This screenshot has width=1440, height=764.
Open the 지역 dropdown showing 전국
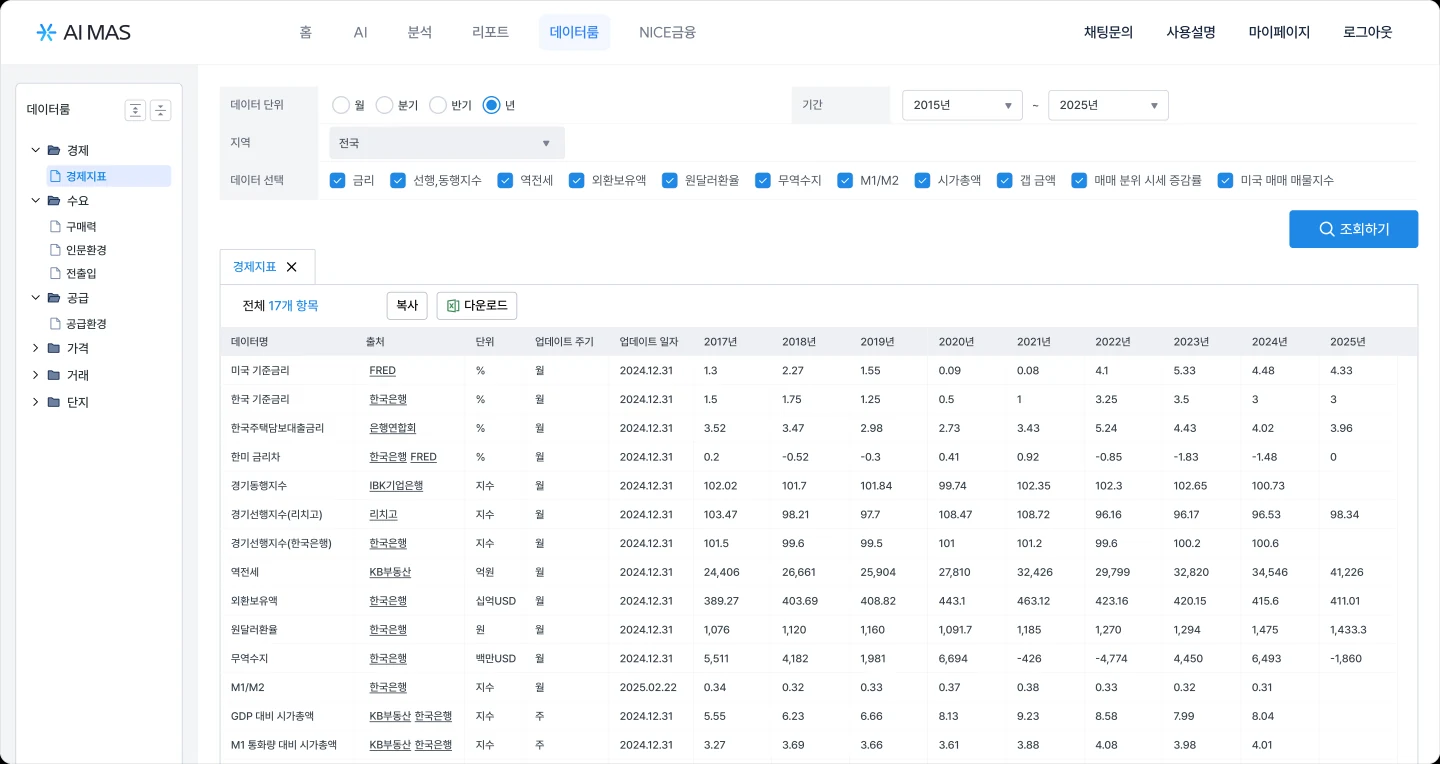pos(447,143)
